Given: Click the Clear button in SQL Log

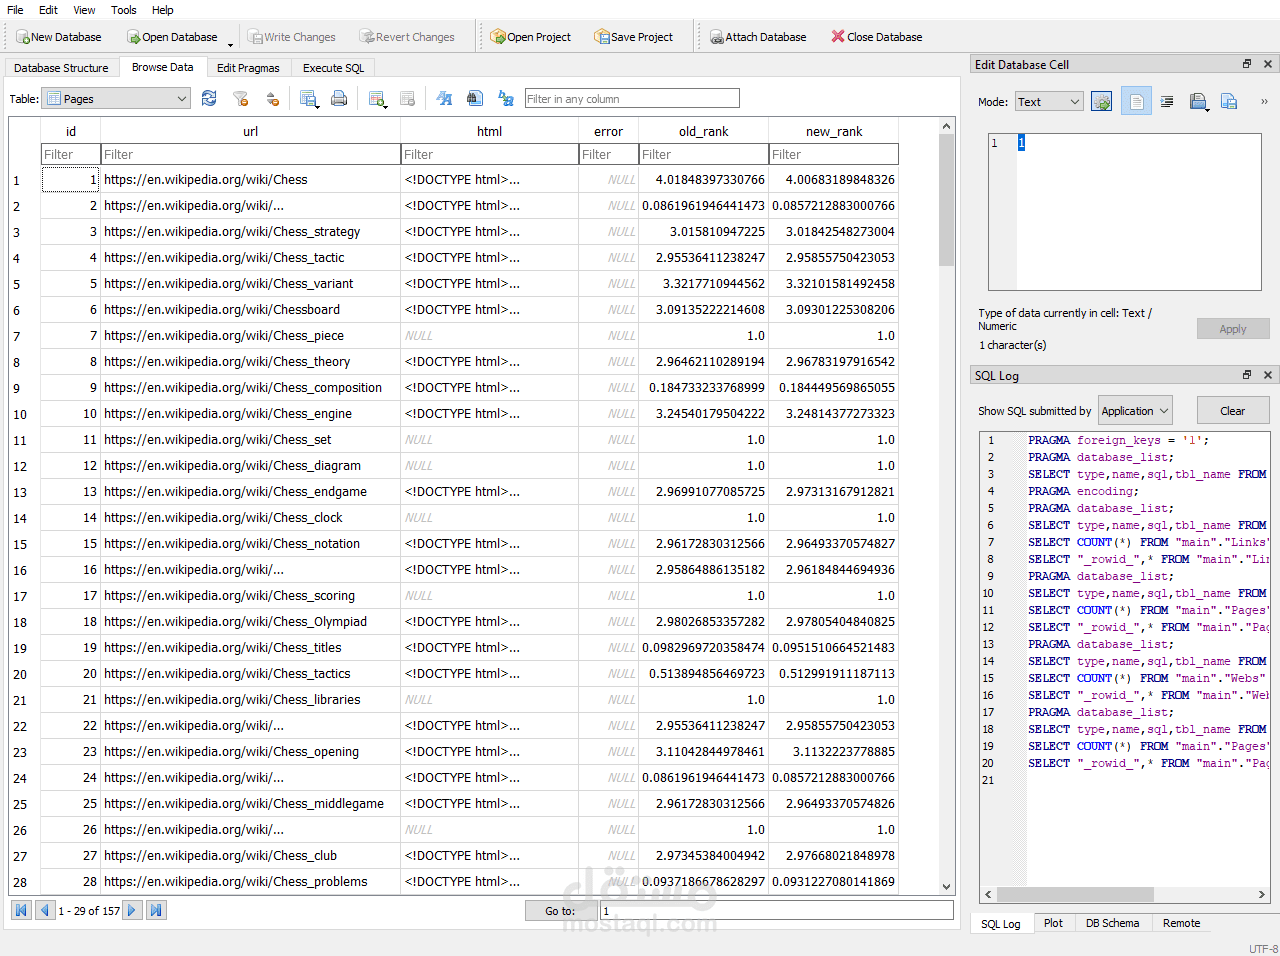Looking at the screenshot, I should (1232, 411).
